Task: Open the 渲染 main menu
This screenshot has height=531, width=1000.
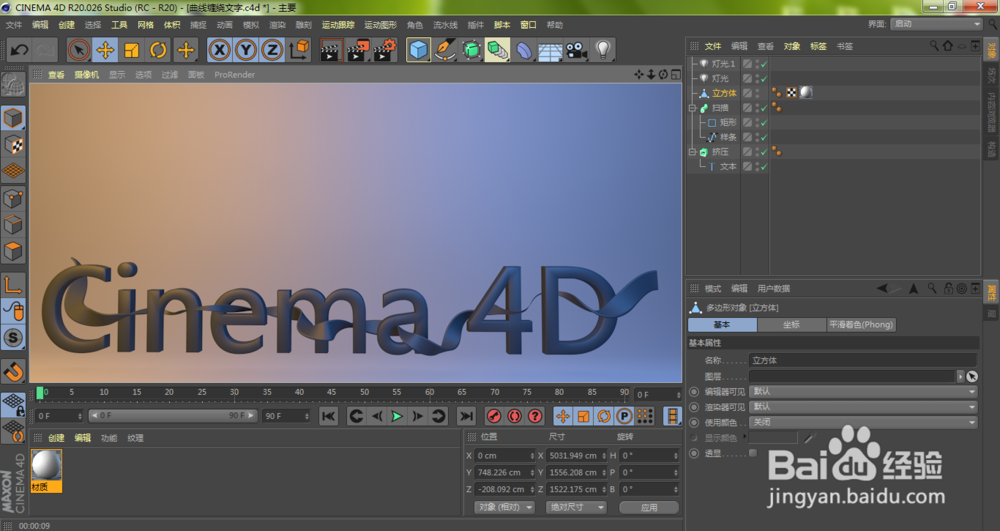Action: tap(277, 25)
